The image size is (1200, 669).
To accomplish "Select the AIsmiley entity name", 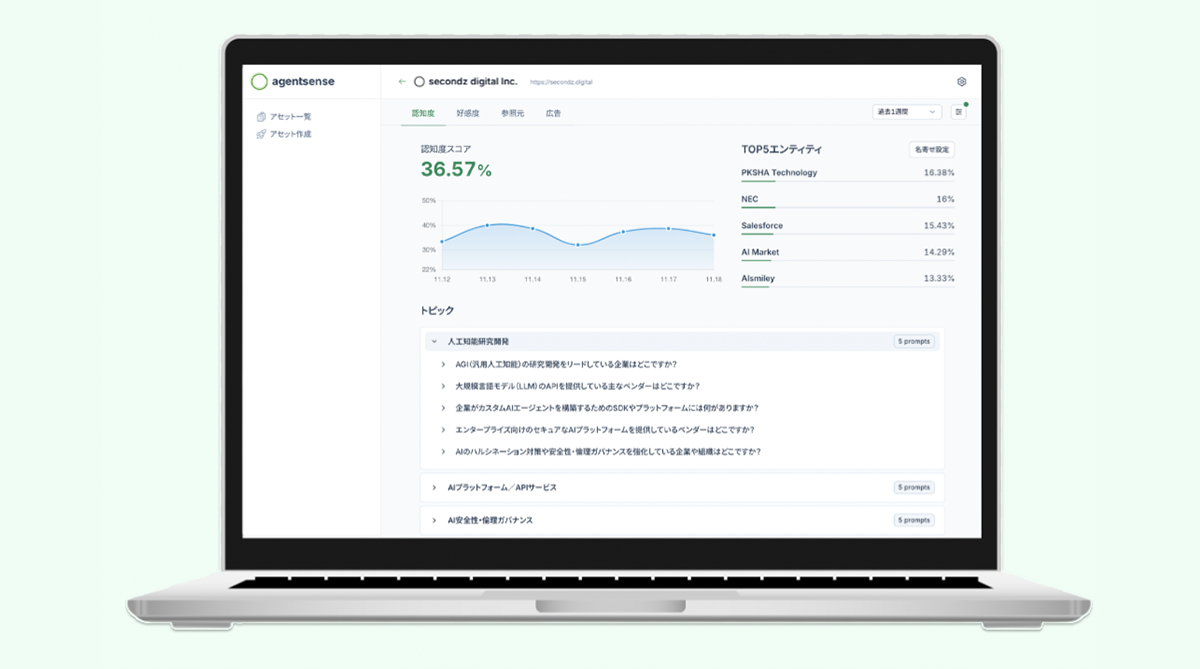I will click(758, 278).
